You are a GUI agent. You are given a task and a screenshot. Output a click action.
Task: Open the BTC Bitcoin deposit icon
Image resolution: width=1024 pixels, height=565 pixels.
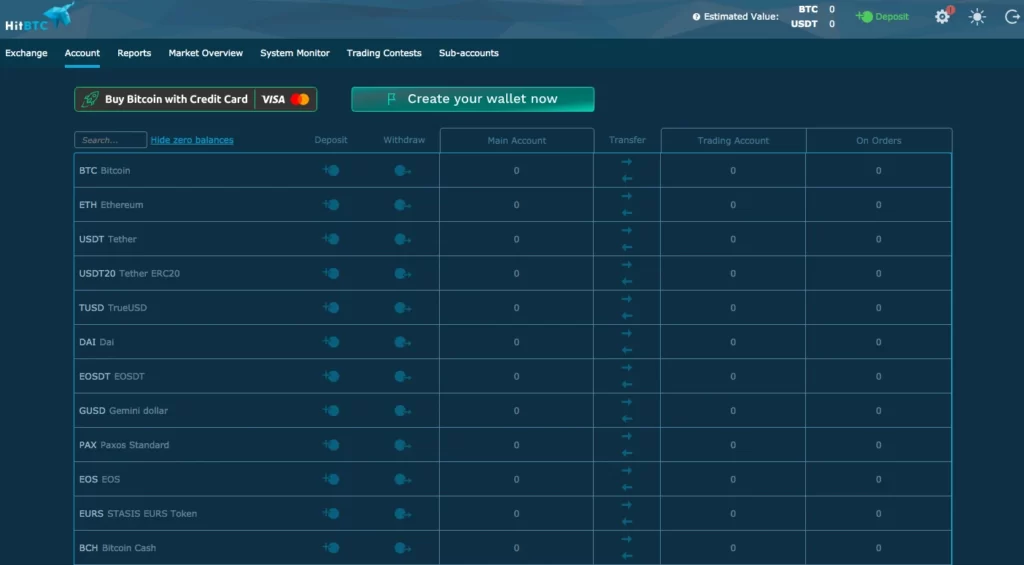tap(331, 170)
